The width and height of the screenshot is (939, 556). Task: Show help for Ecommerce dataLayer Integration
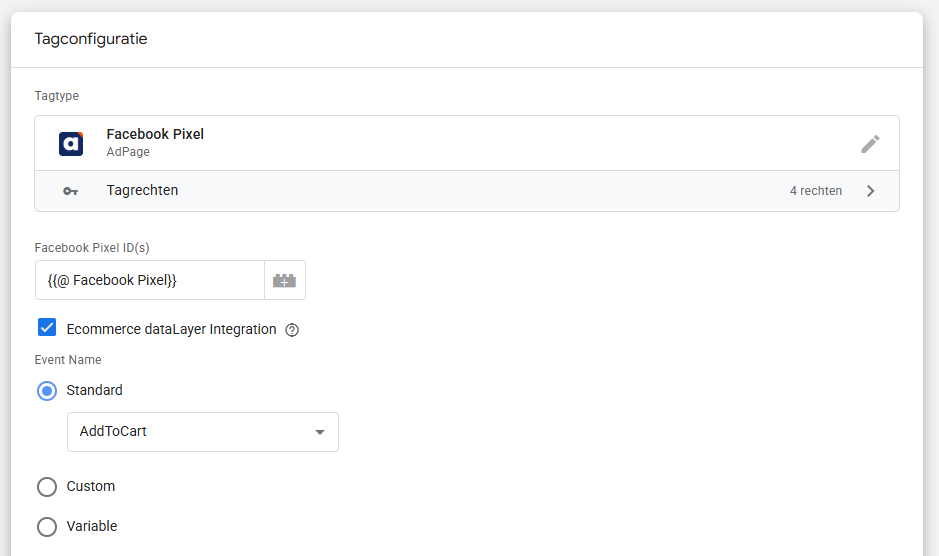click(x=293, y=330)
